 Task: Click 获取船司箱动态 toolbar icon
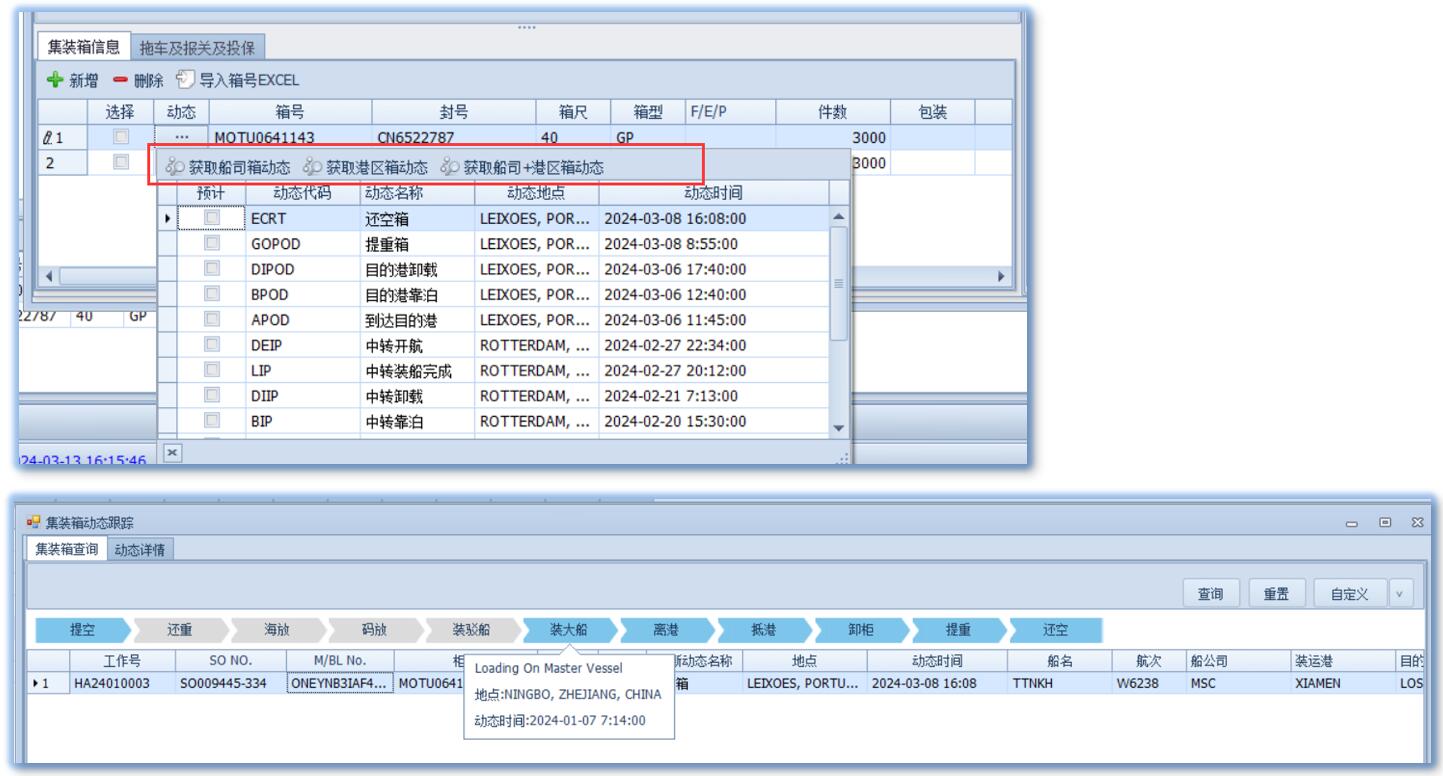coord(175,168)
